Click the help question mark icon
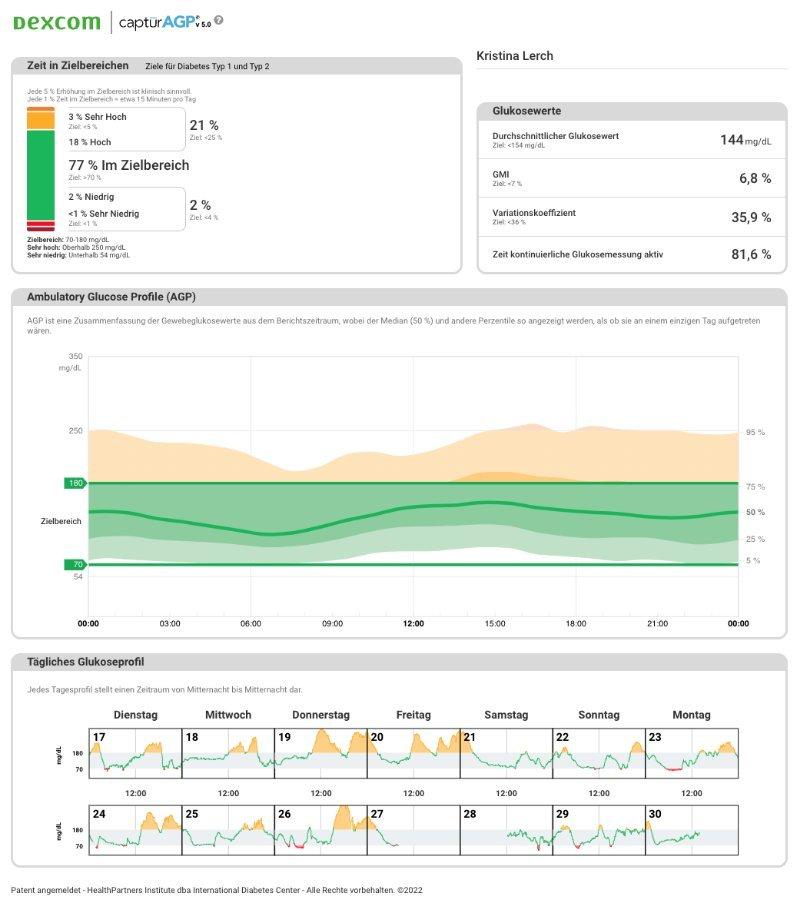Screen dimensions: 800x910 (219, 20)
